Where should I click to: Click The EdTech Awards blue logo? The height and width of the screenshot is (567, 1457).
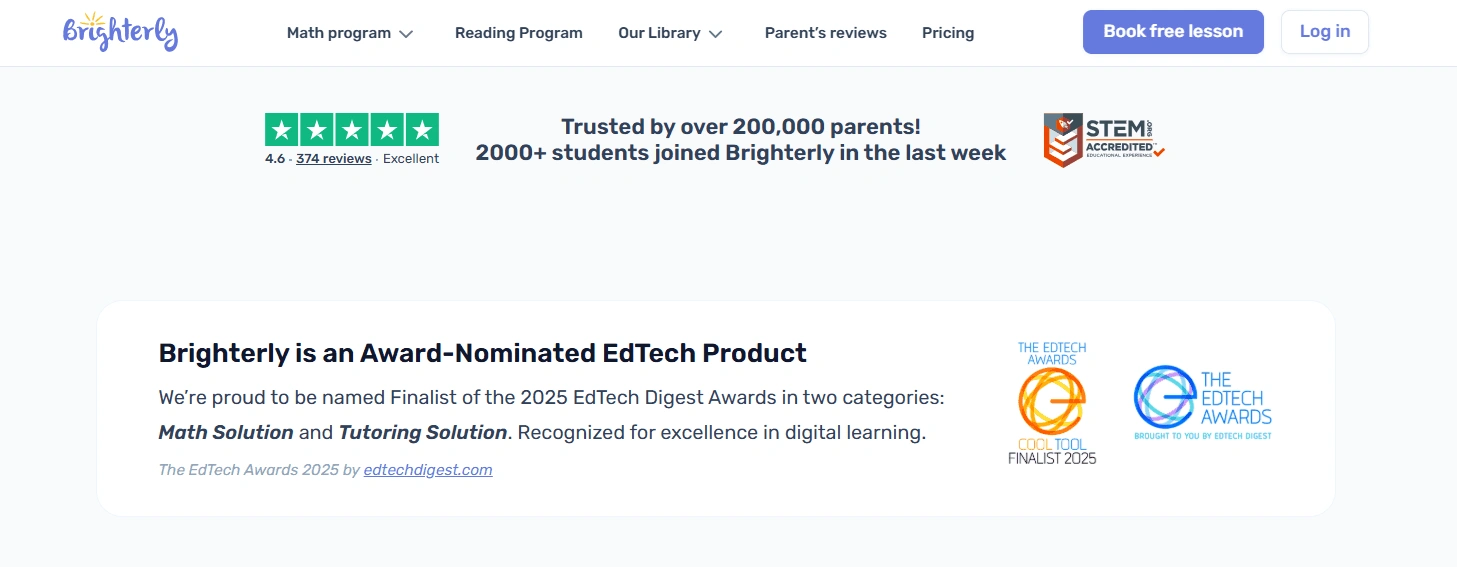point(1203,403)
